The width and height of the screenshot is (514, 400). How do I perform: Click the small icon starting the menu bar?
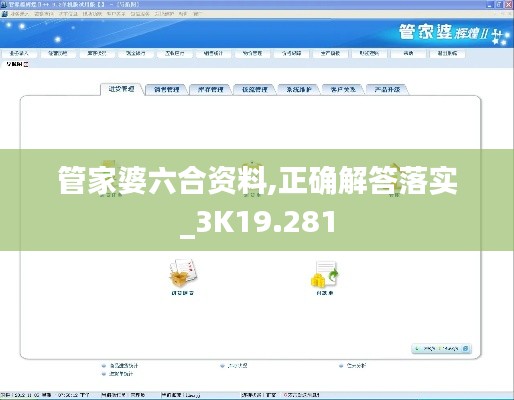(4, 14)
